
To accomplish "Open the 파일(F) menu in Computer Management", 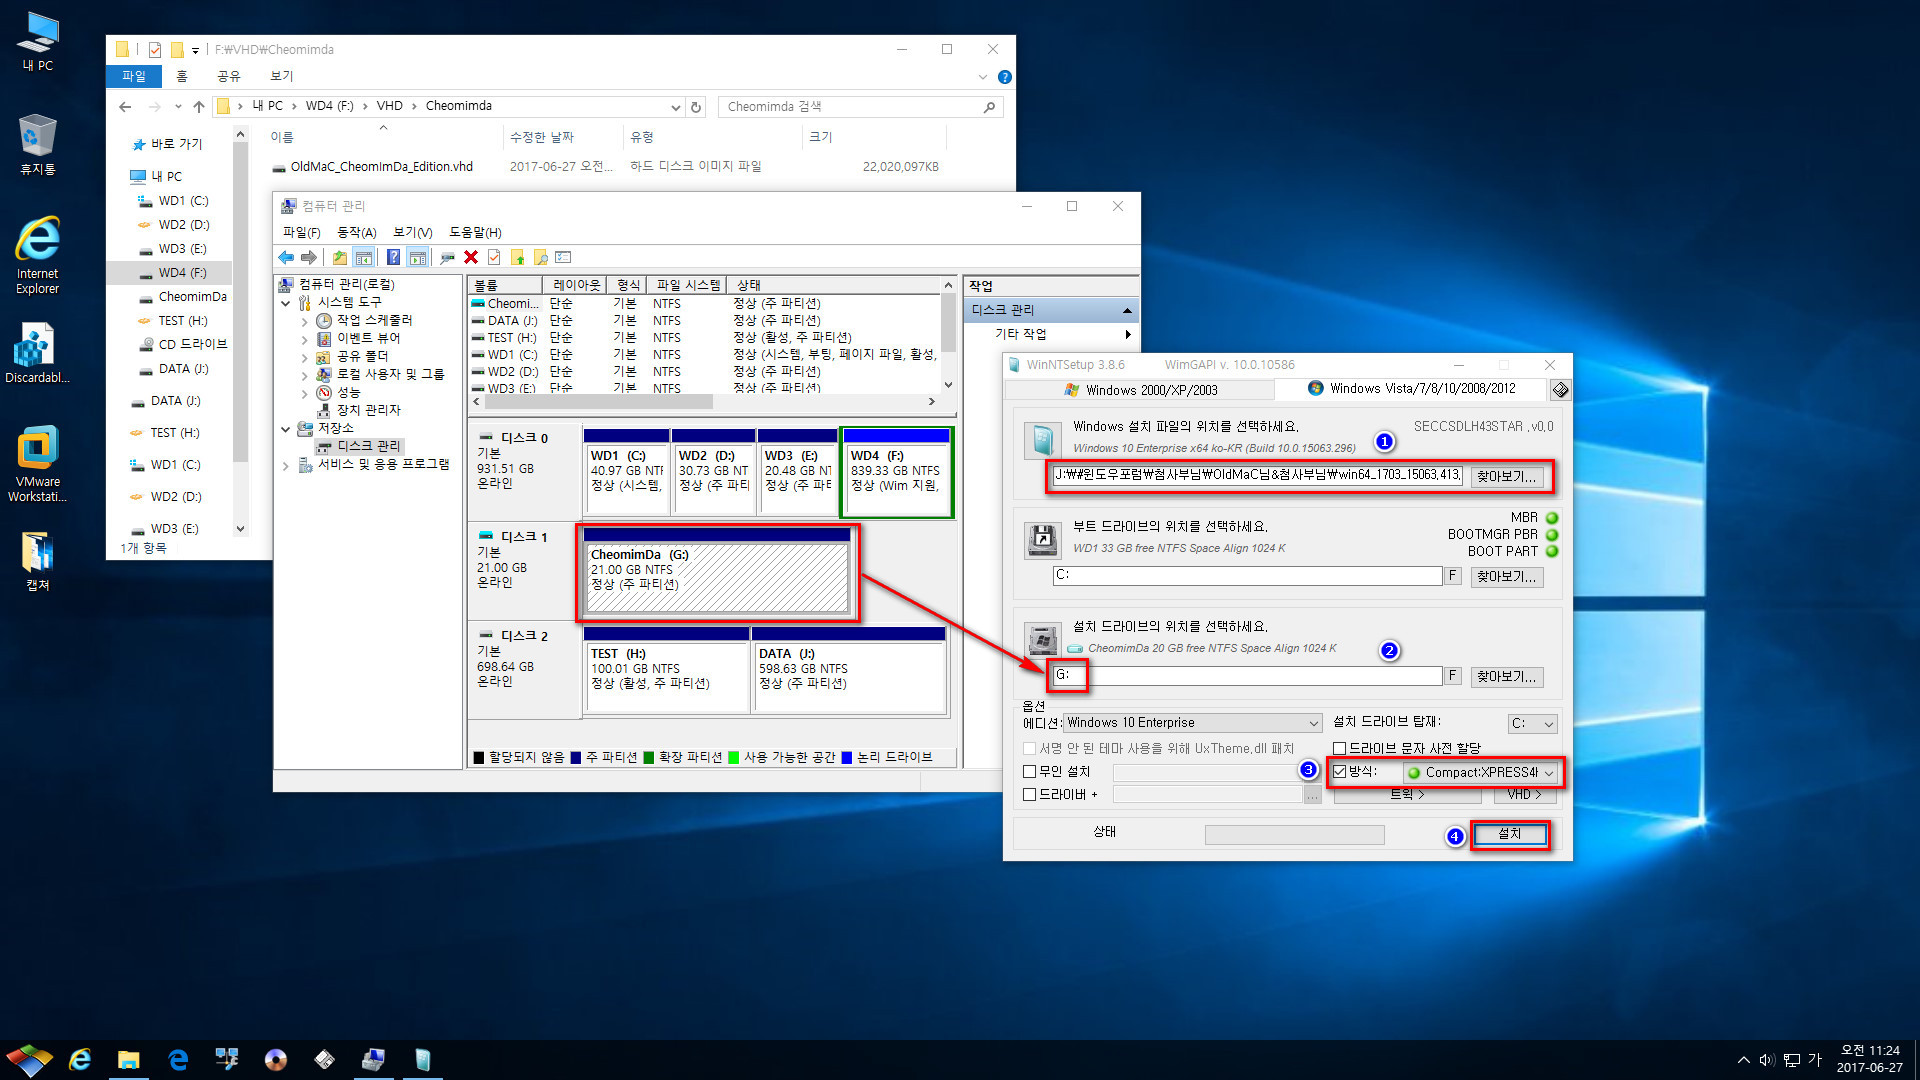I will (301, 232).
